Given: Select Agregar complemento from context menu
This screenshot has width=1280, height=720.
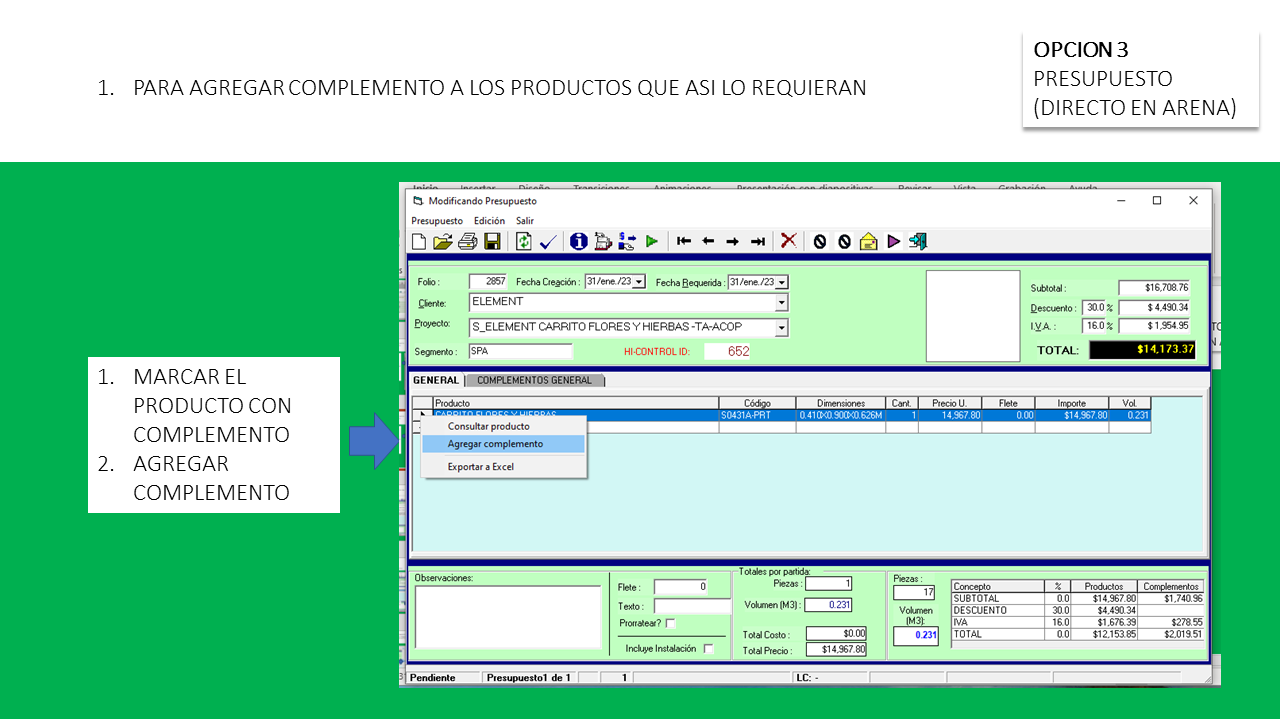Looking at the screenshot, I should [x=495, y=444].
